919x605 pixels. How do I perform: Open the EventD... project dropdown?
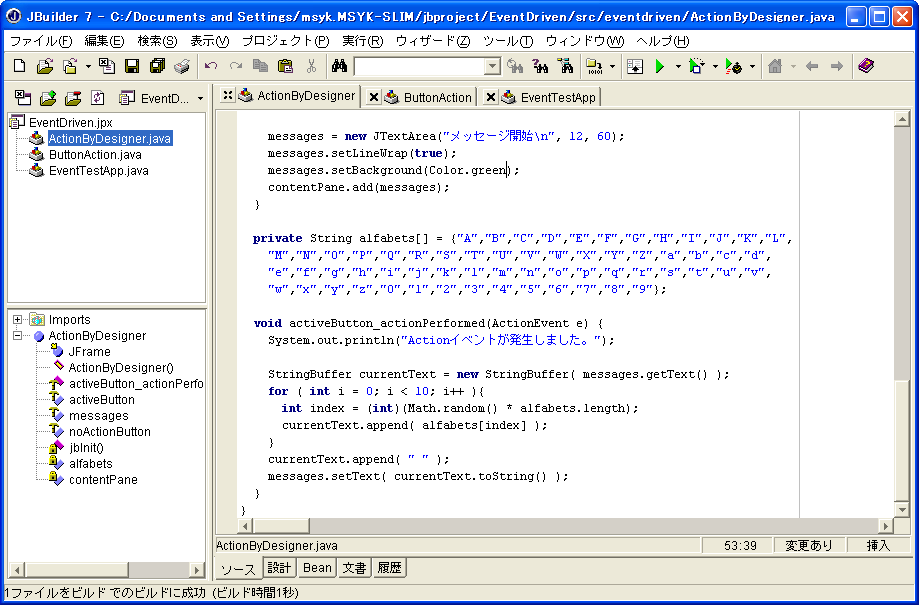pyautogui.click(x=200, y=98)
